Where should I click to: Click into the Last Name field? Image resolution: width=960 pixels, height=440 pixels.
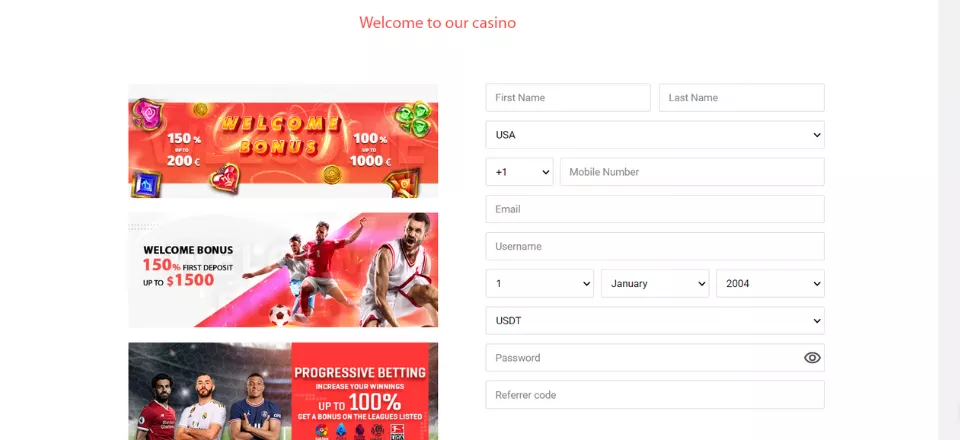point(741,97)
